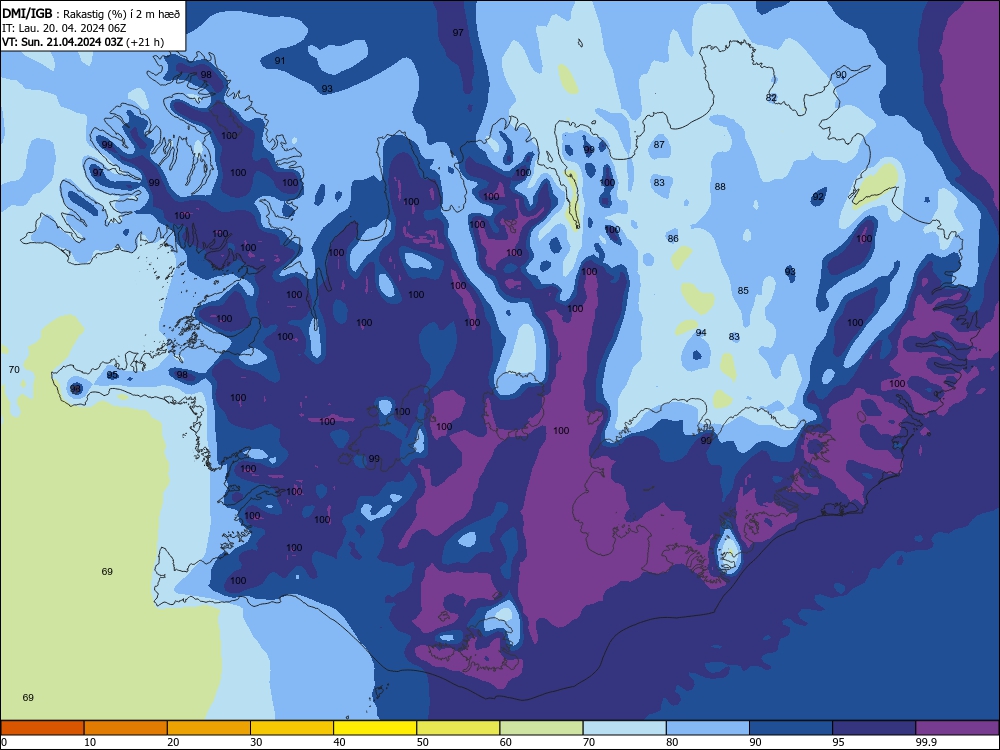Click the legend tick label '30'
Image resolution: width=1000 pixels, height=750 pixels.
[256, 742]
